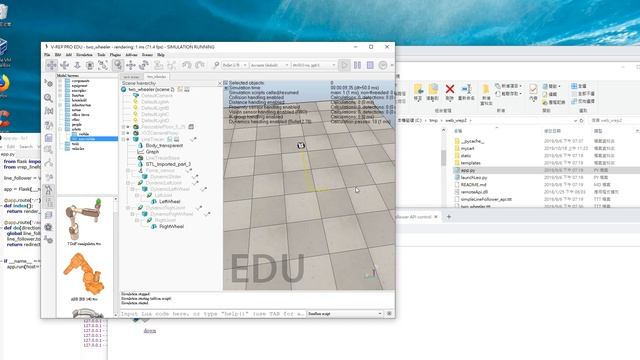Open the script icon next to LineTracer
This screenshot has width=640, height=360.
coord(169,139)
